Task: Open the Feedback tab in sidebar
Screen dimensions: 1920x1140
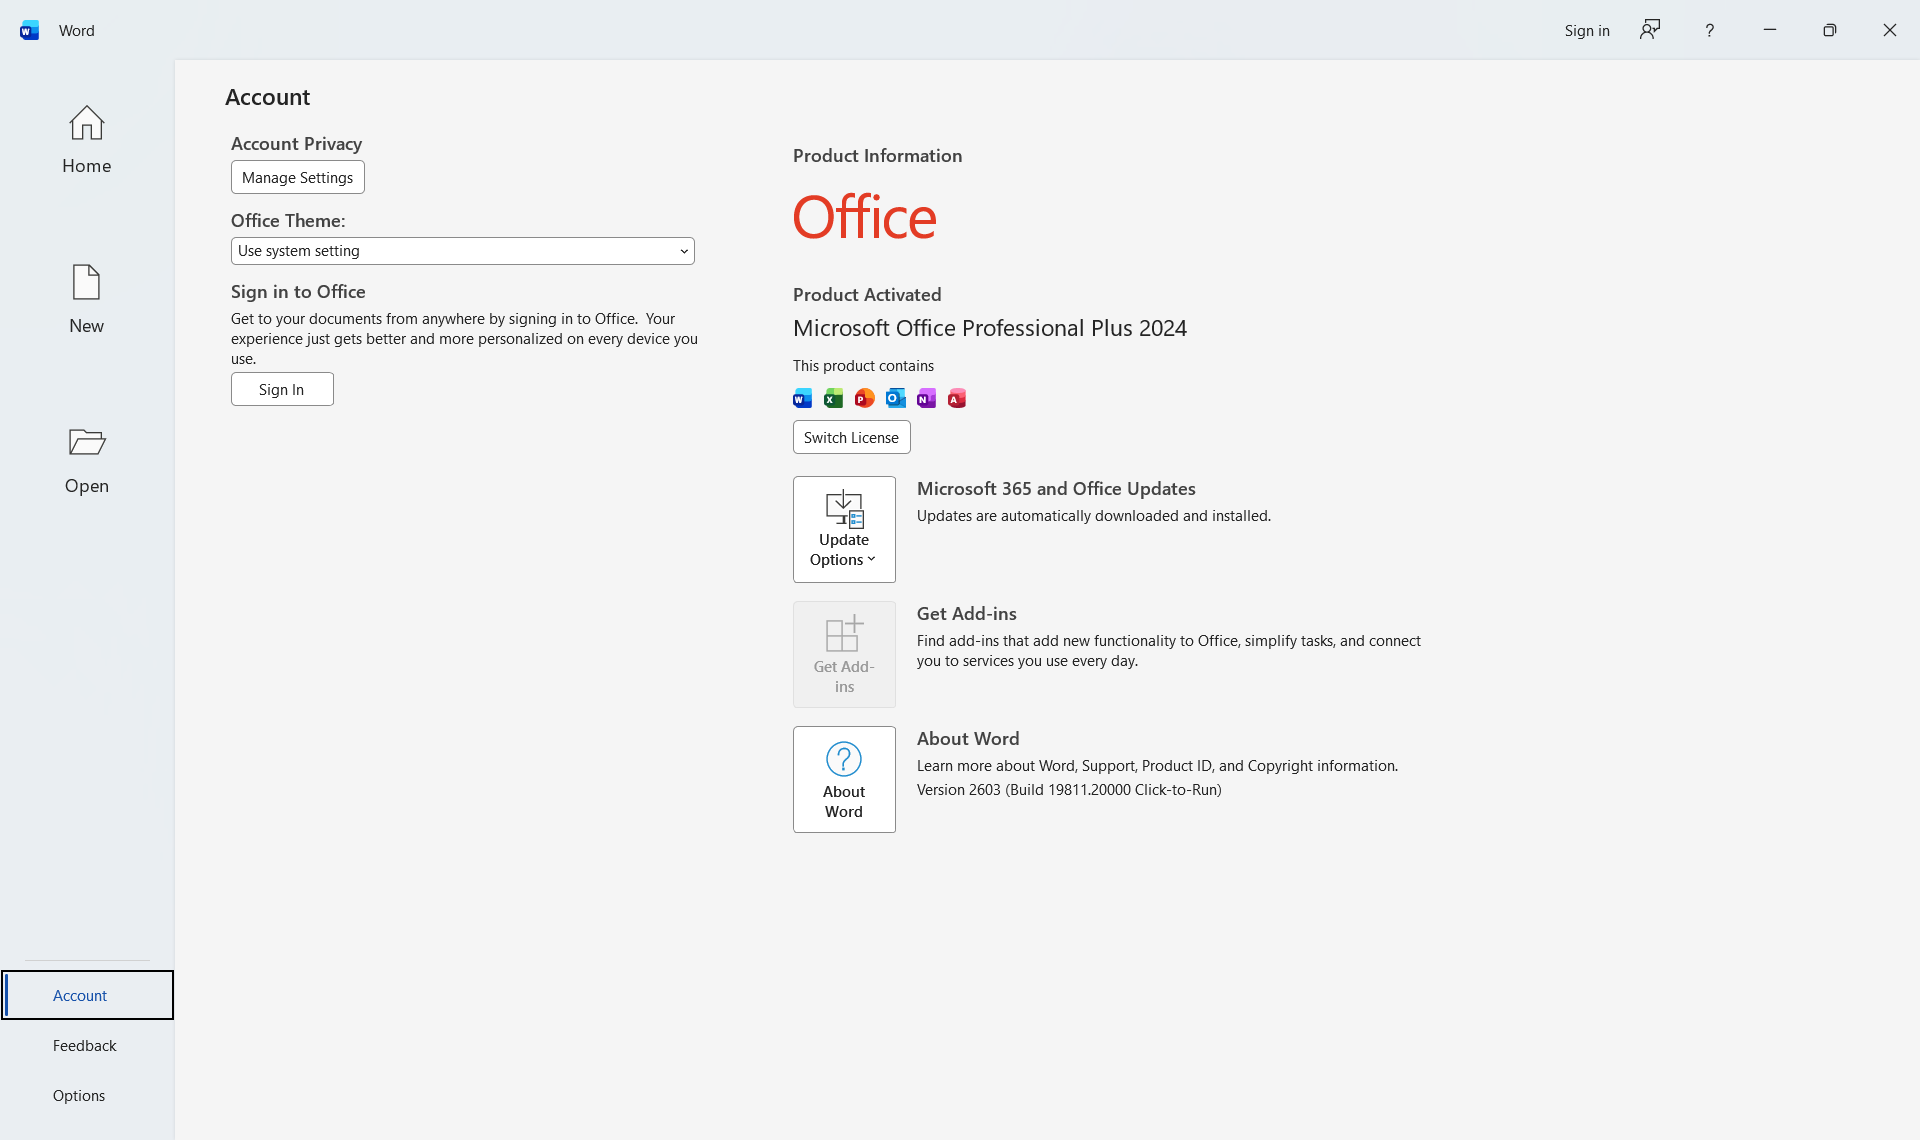Action: tap(85, 1045)
